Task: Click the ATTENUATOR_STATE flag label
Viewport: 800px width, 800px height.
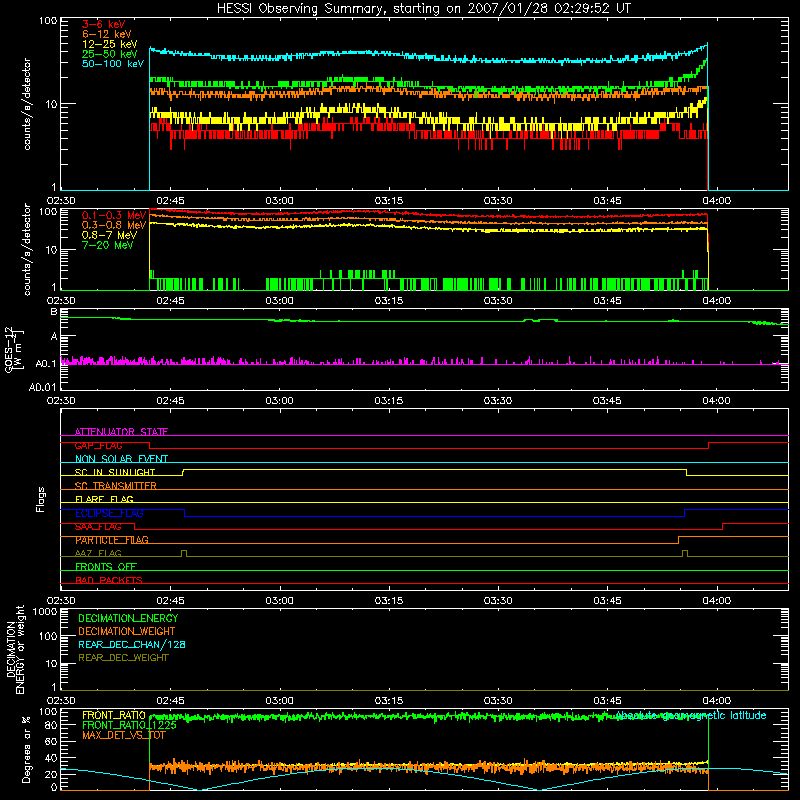Action: tap(121, 432)
